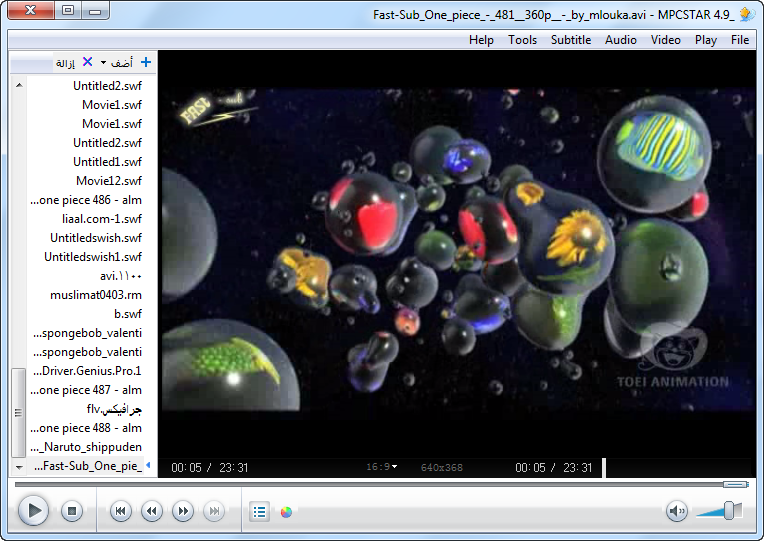Select Untitled1.swf in playlist
Image resolution: width=764 pixels, height=541 pixels.
pyautogui.click(x=107, y=162)
